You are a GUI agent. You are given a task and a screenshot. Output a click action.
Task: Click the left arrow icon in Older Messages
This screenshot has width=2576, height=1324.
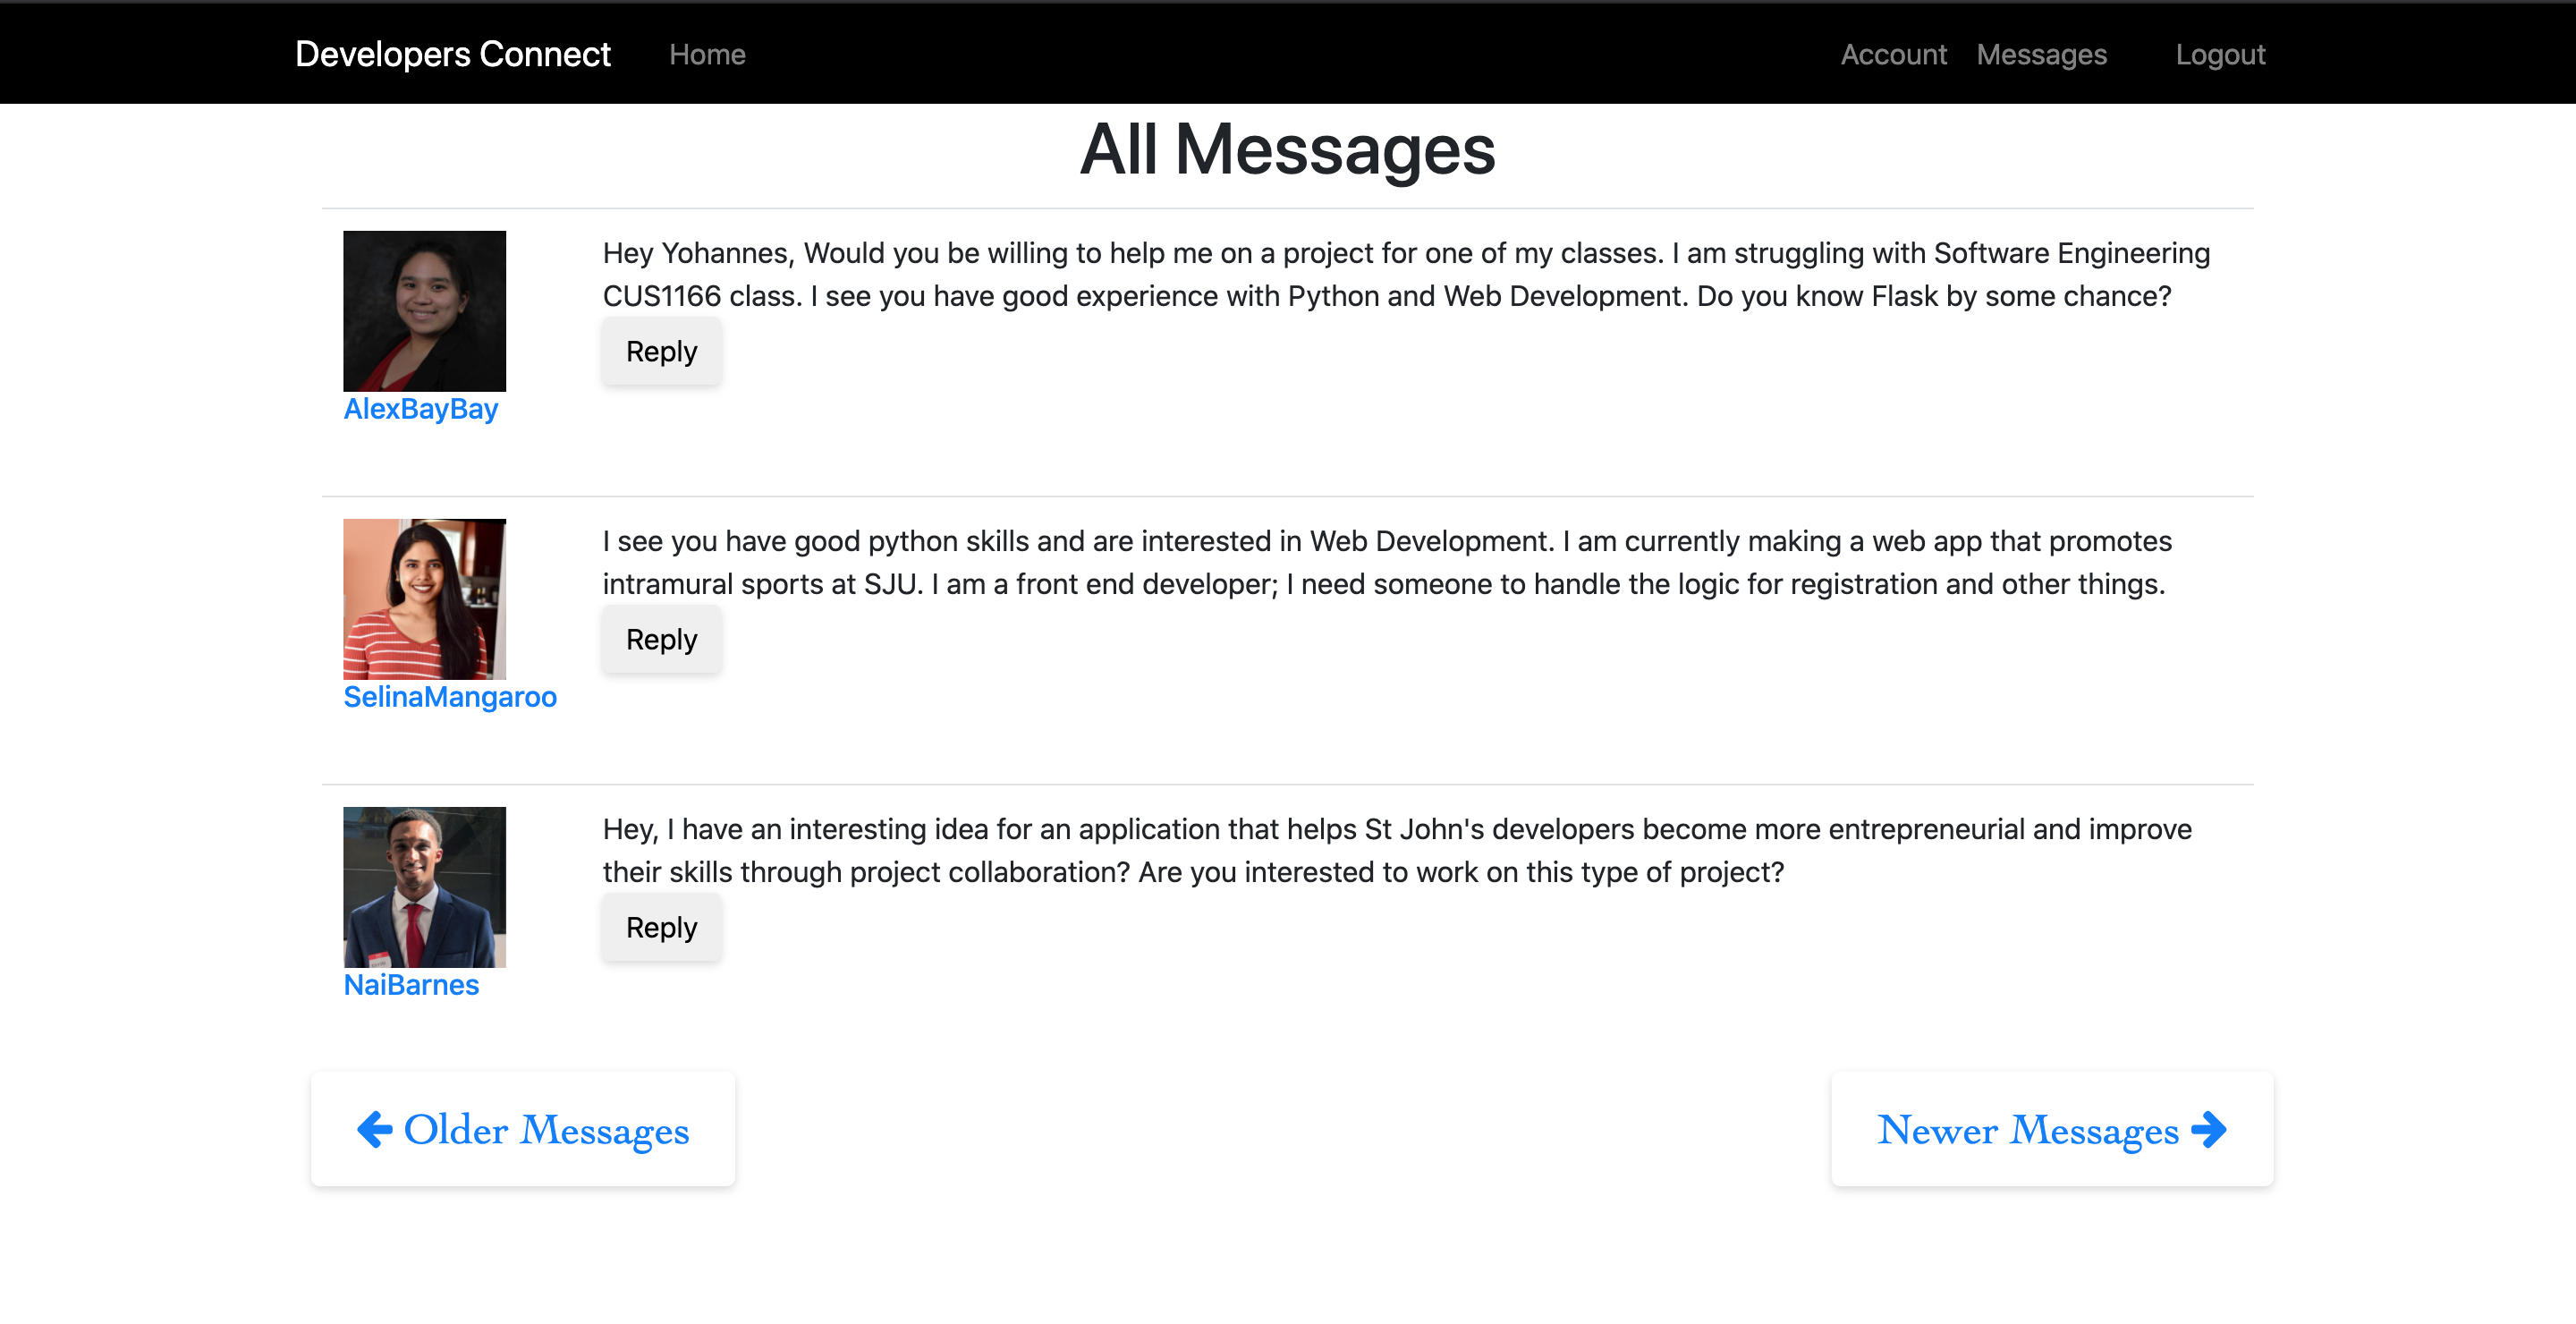pyautogui.click(x=375, y=1130)
